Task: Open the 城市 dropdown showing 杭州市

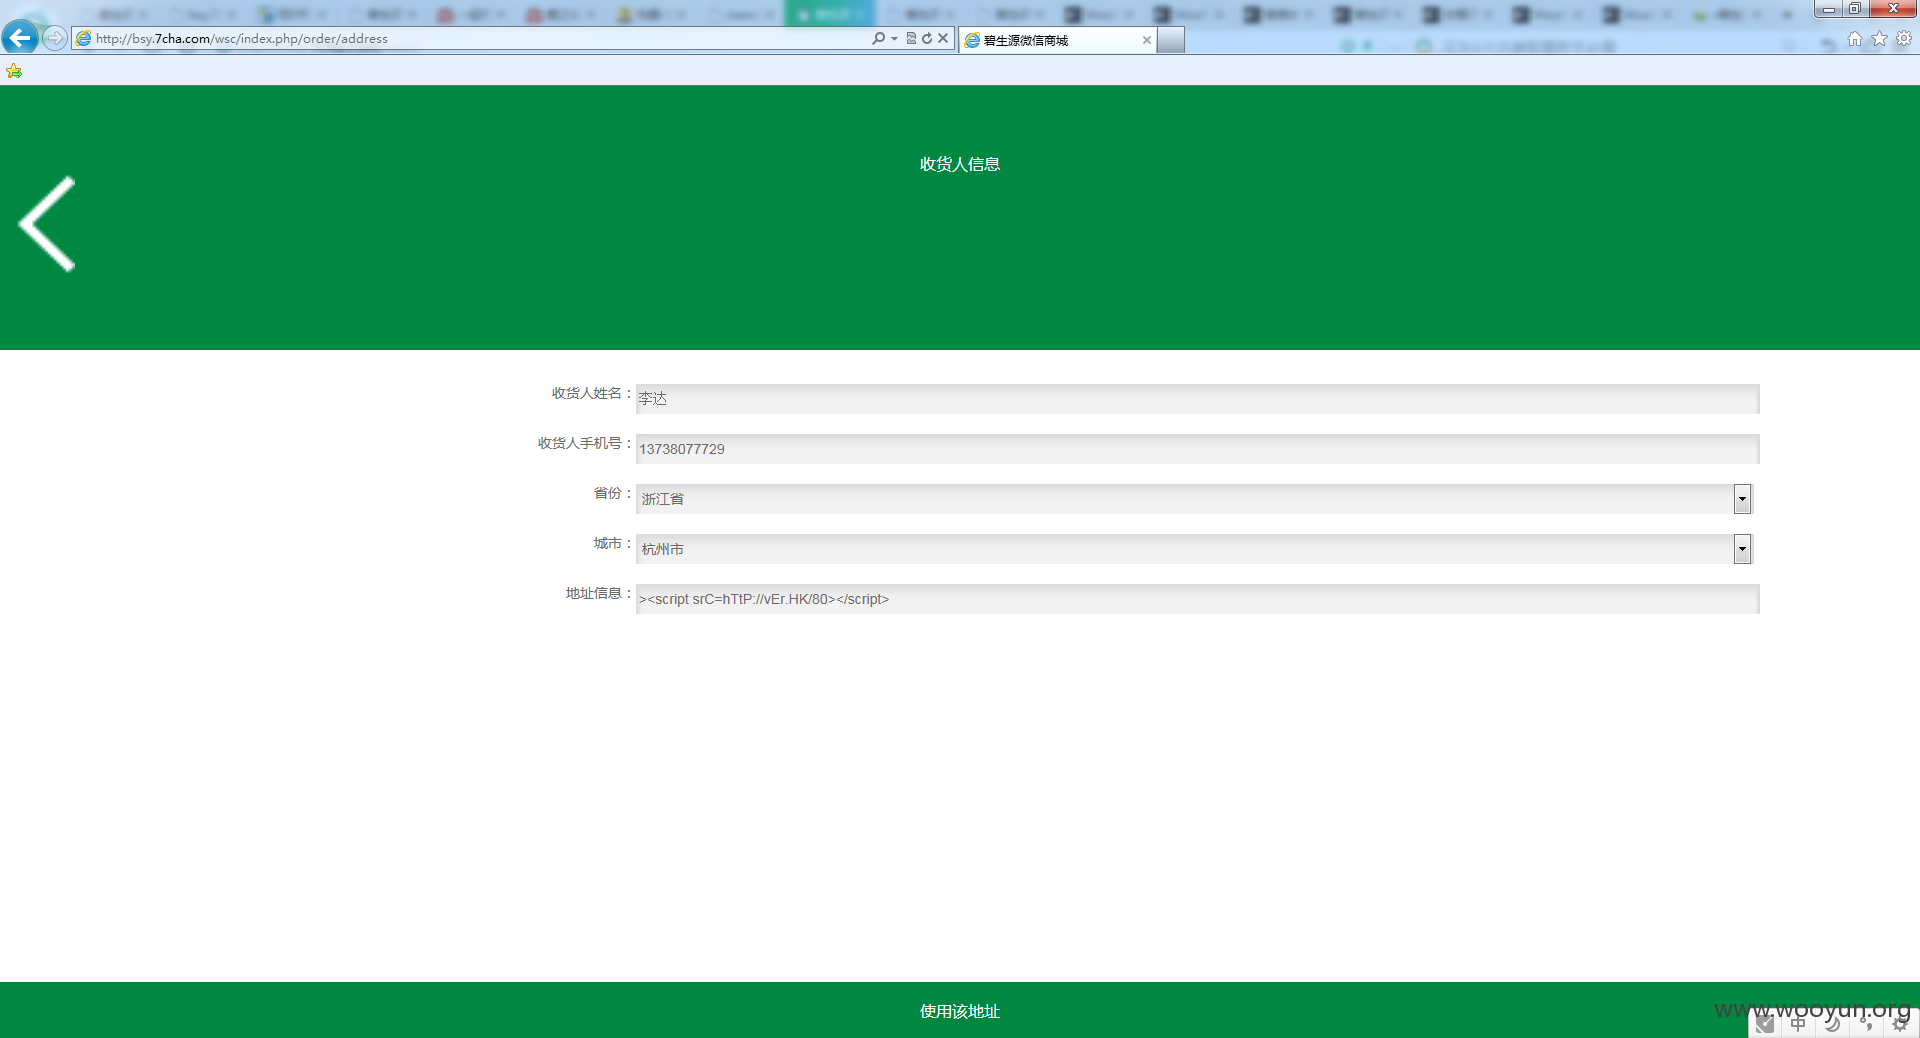Action: [1194, 548]
